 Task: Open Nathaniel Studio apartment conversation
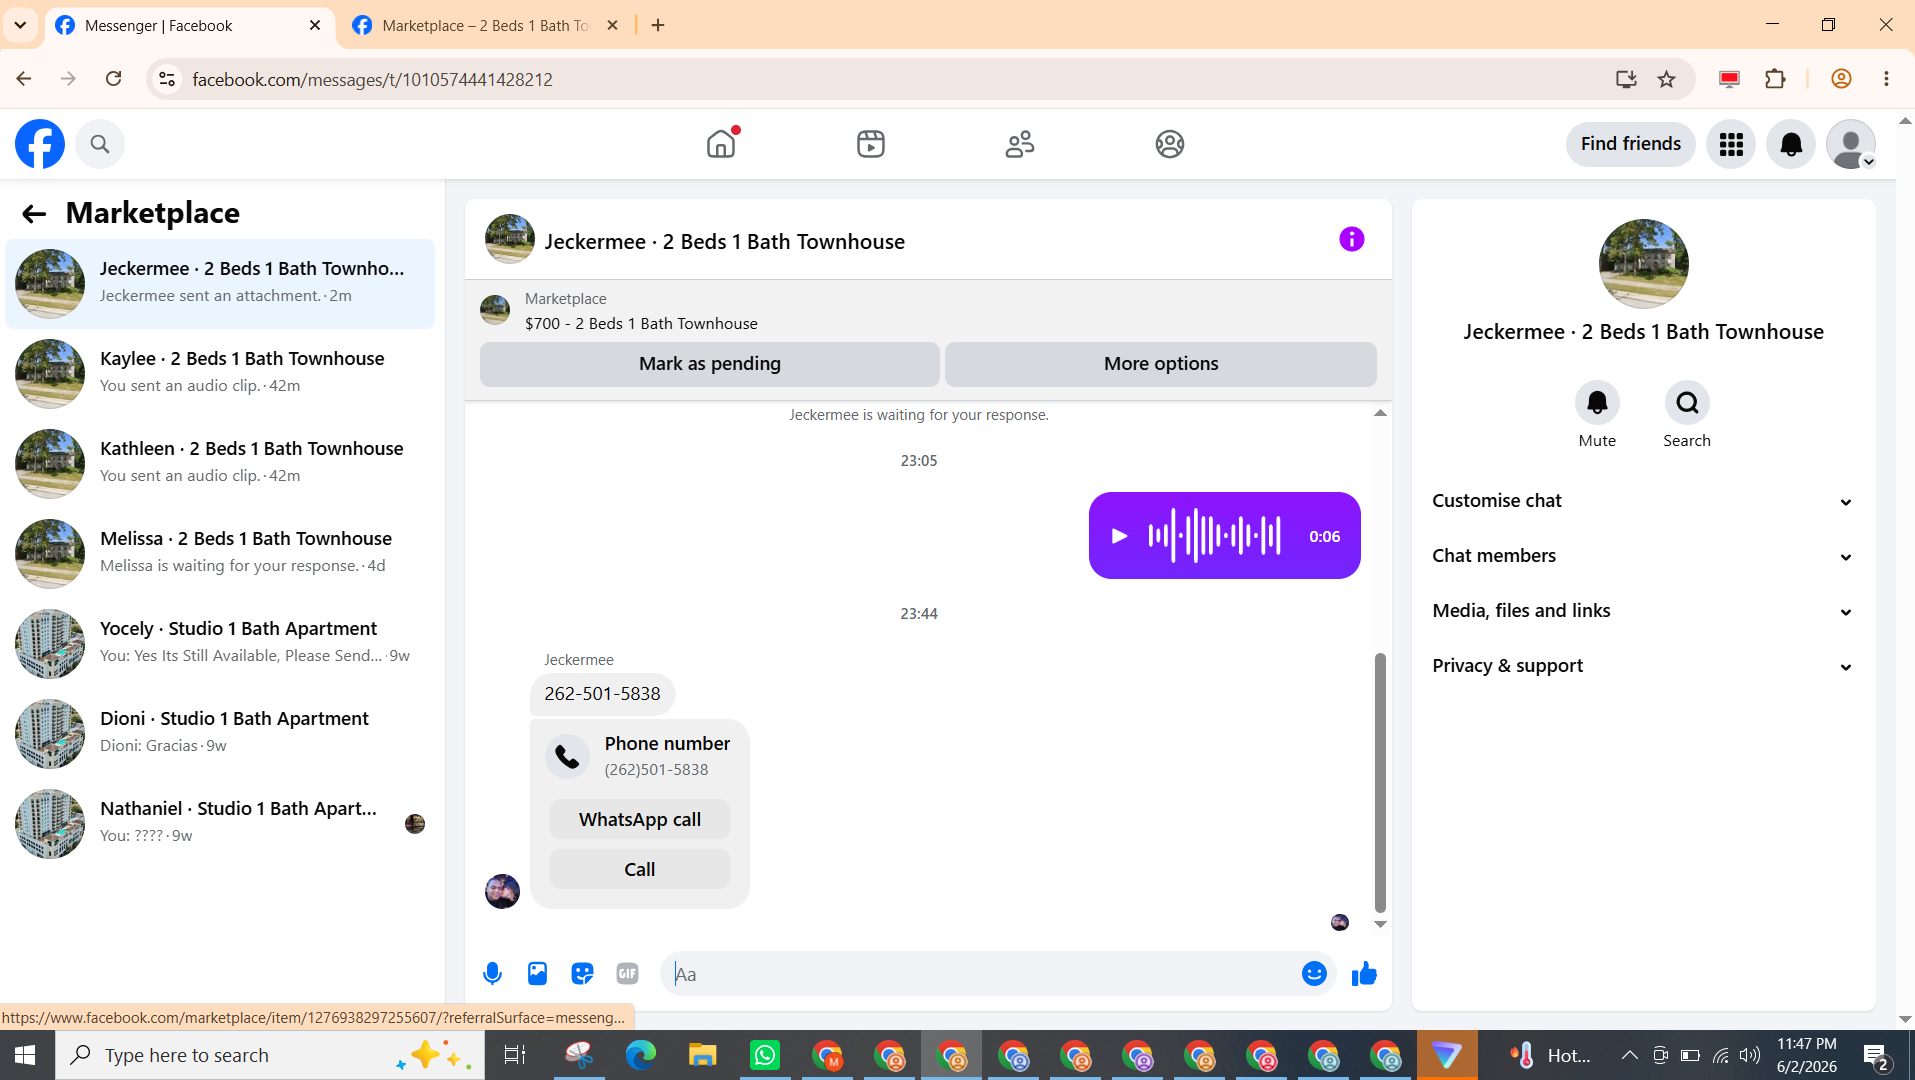pyautogui.click(x=220, y=823)
